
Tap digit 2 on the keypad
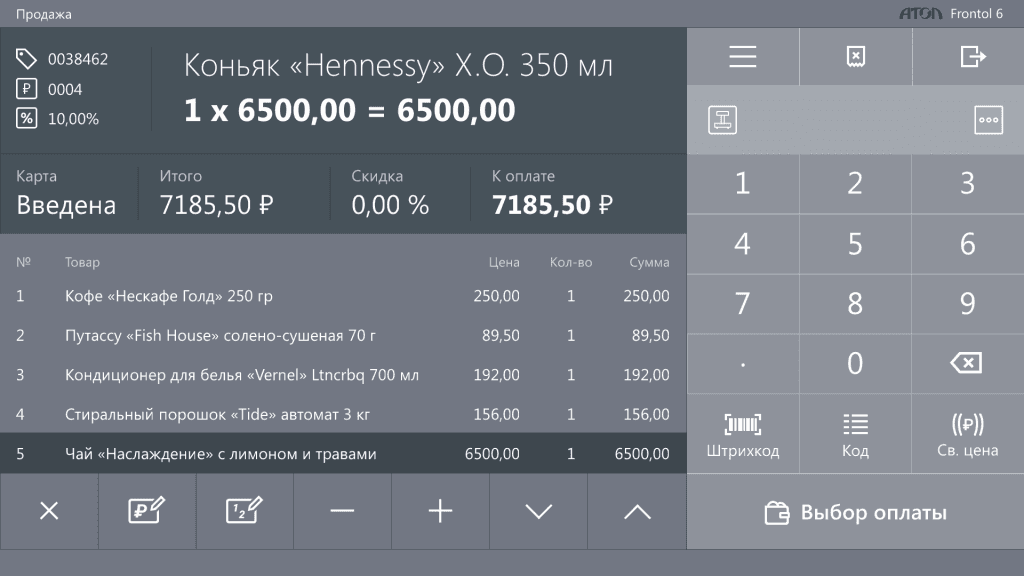(x=856, y=184)
